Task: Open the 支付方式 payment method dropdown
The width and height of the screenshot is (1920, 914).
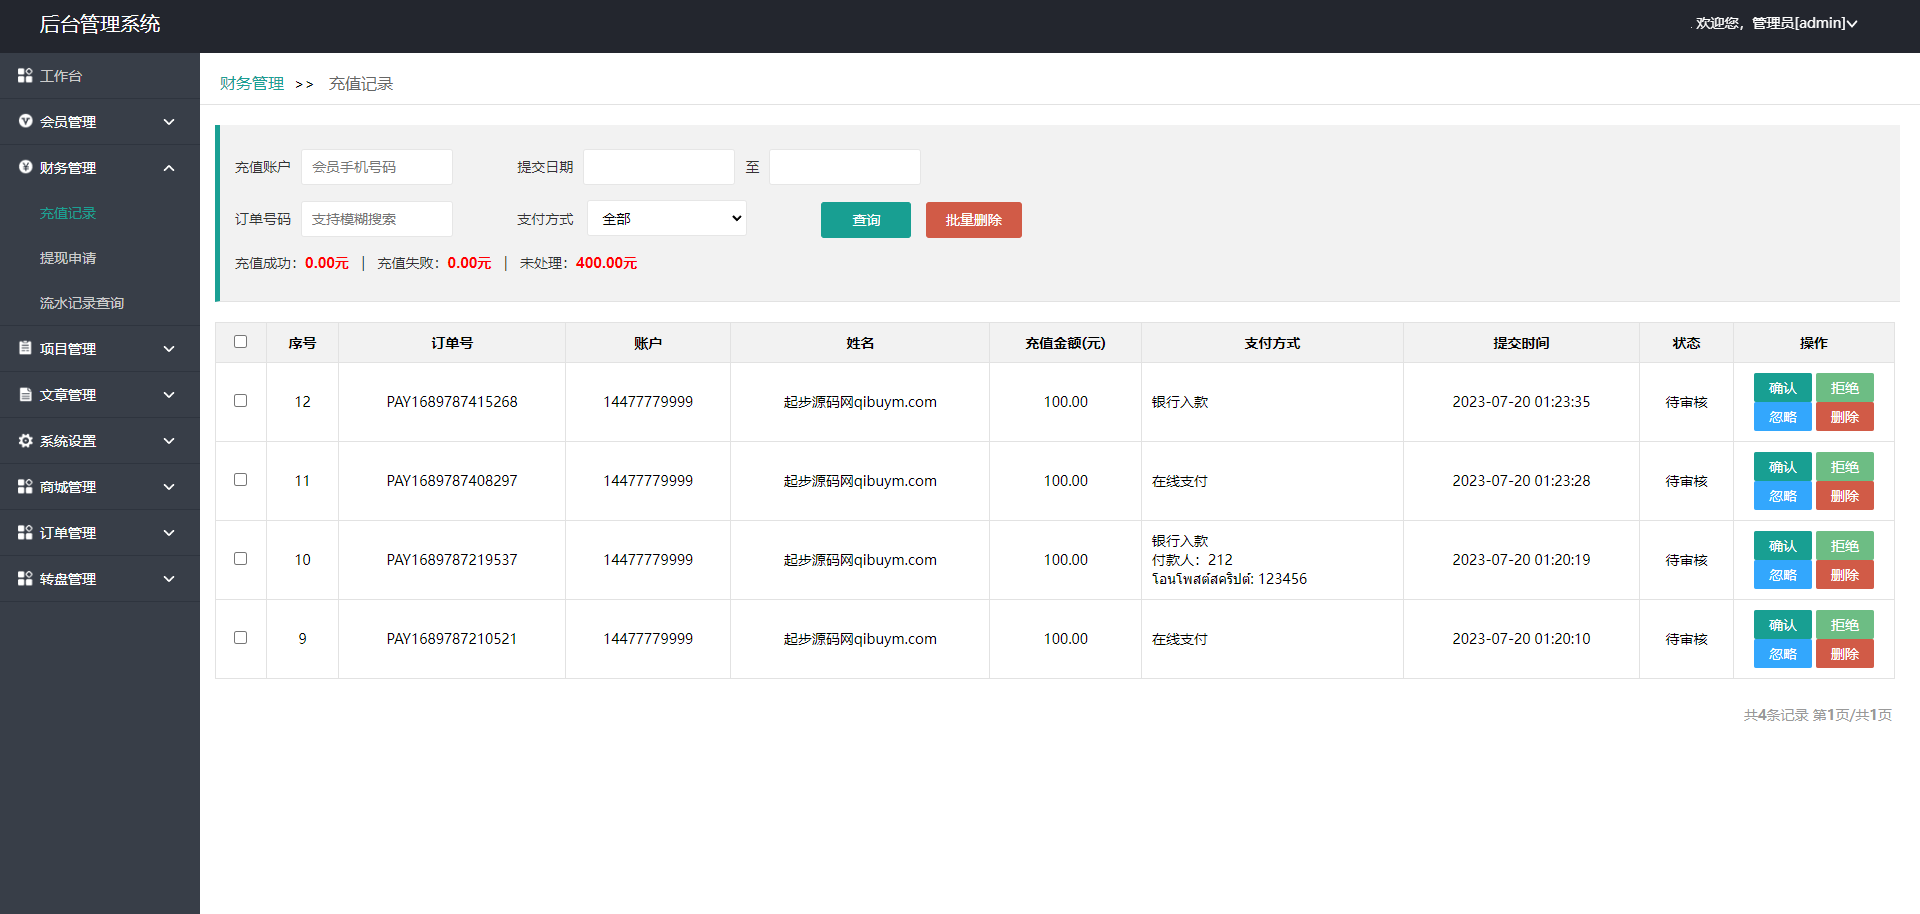Action: [x=667, y=219]
